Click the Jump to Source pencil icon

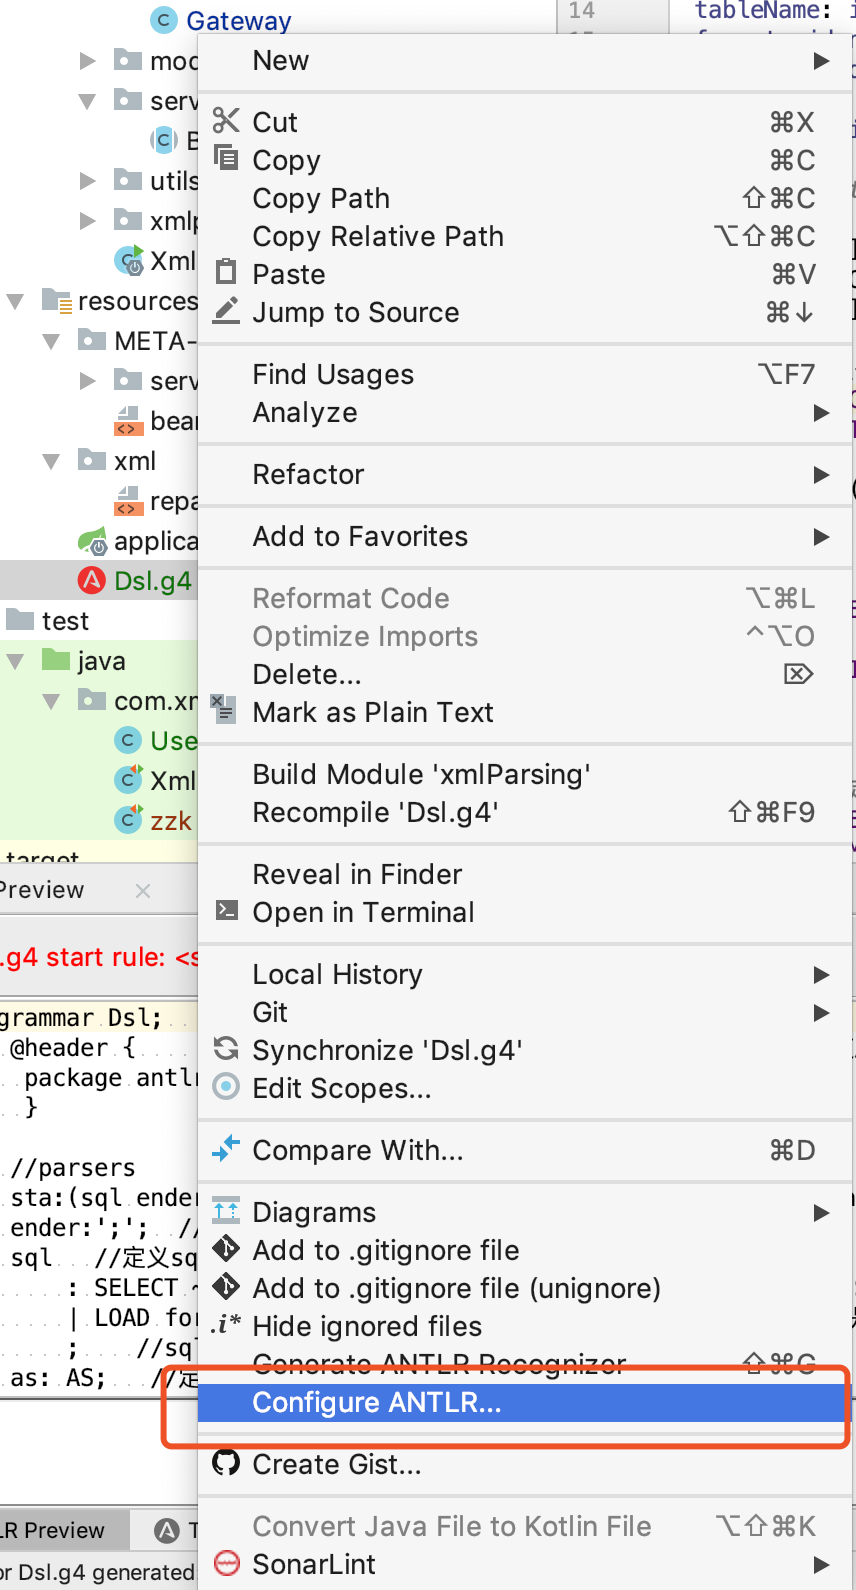pyautogui.click(x=227, y=311)
